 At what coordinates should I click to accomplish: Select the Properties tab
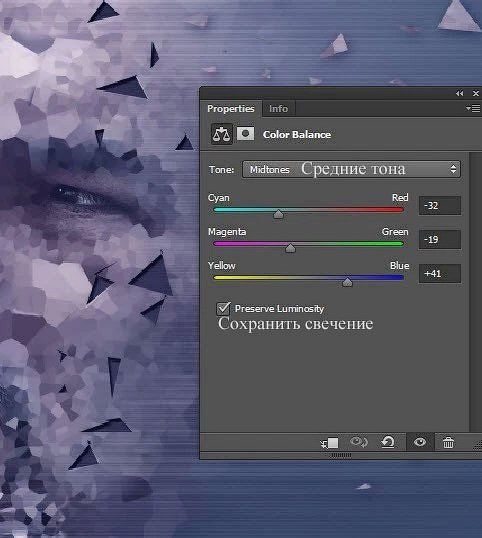tap(231, 109)
